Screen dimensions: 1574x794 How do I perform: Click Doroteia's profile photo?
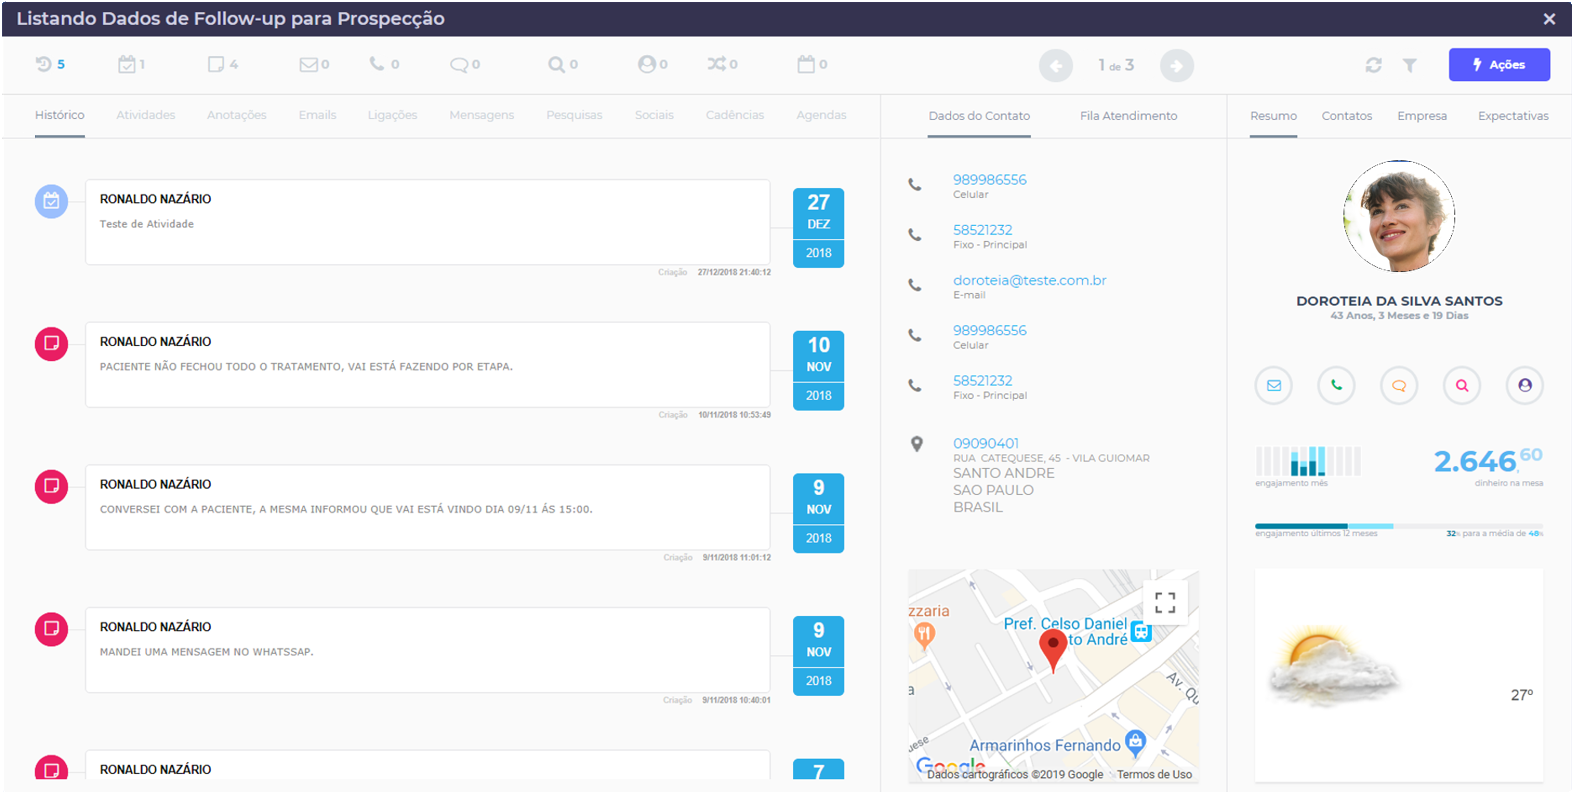coord(1399,216)
